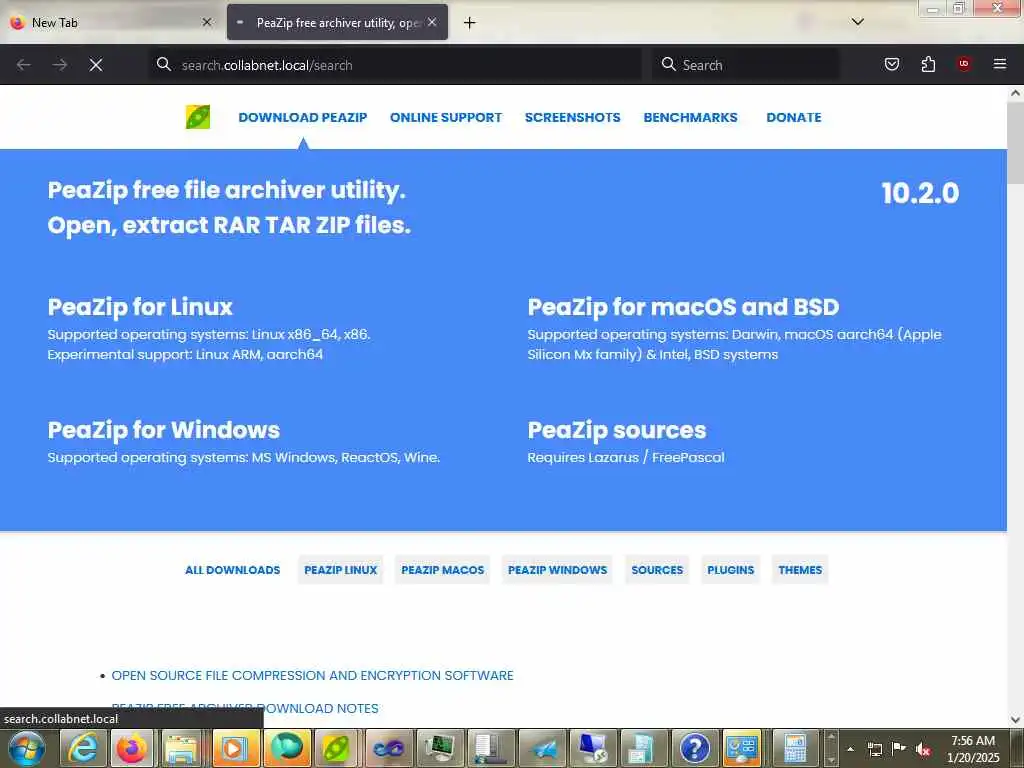Open the Help question mark taskbar icon

coord(694,748)
